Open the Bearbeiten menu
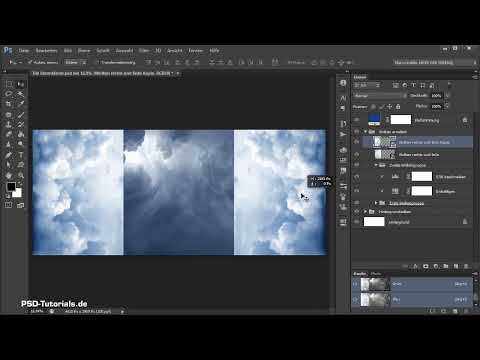Viewport: 480px width, 360px height. [x=46, y=51]
